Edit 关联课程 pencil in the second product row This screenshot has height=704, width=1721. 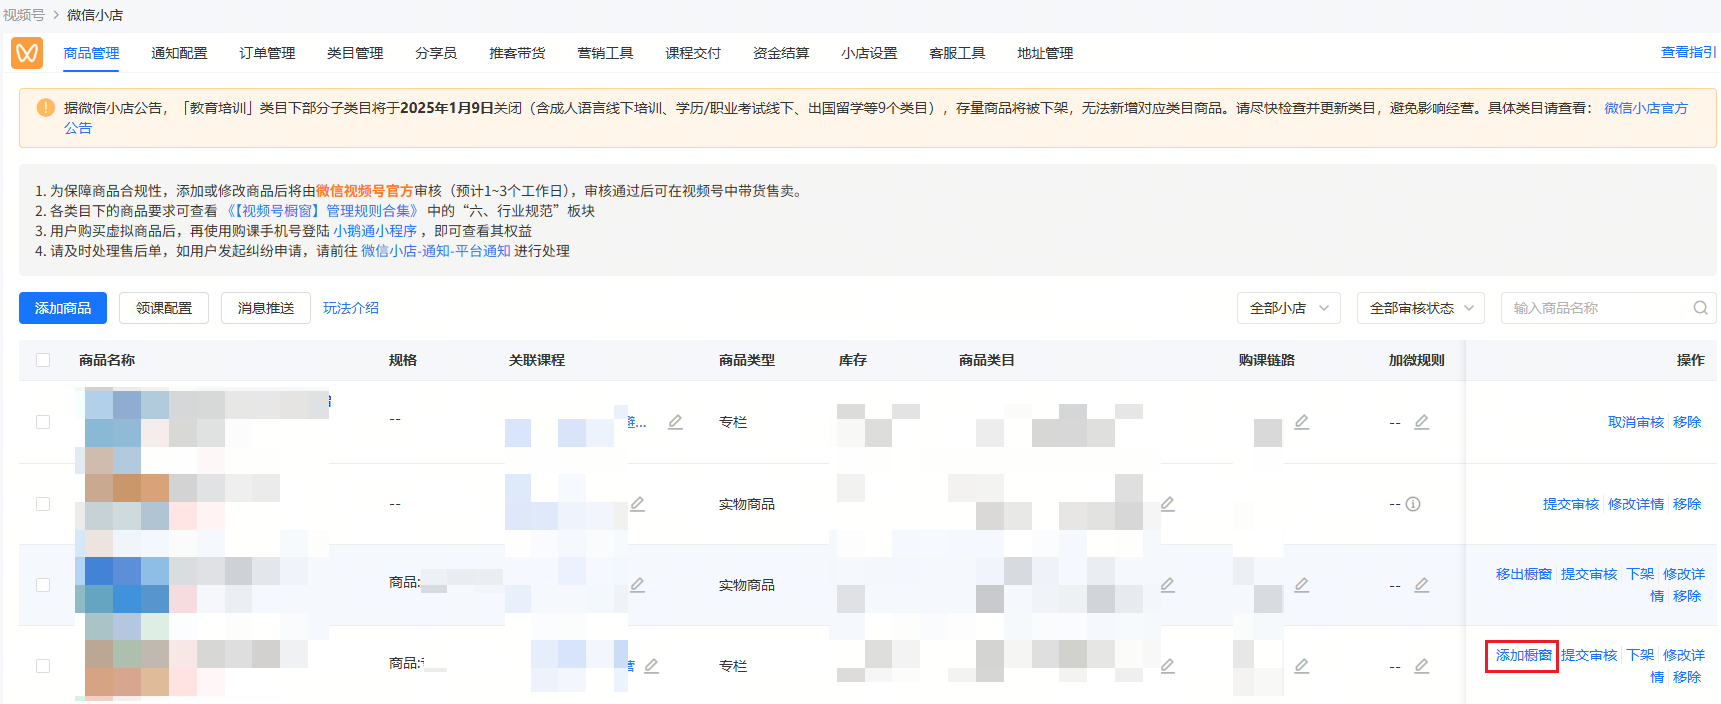637,504
